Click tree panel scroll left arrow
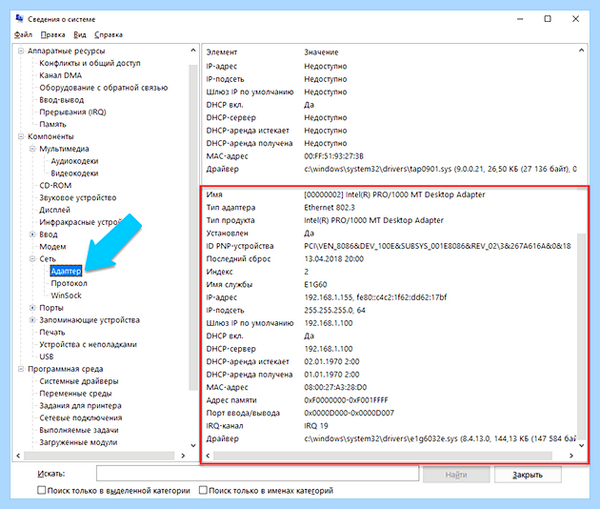The width and height of the screenshot is (600, 509). click(18, 455)
